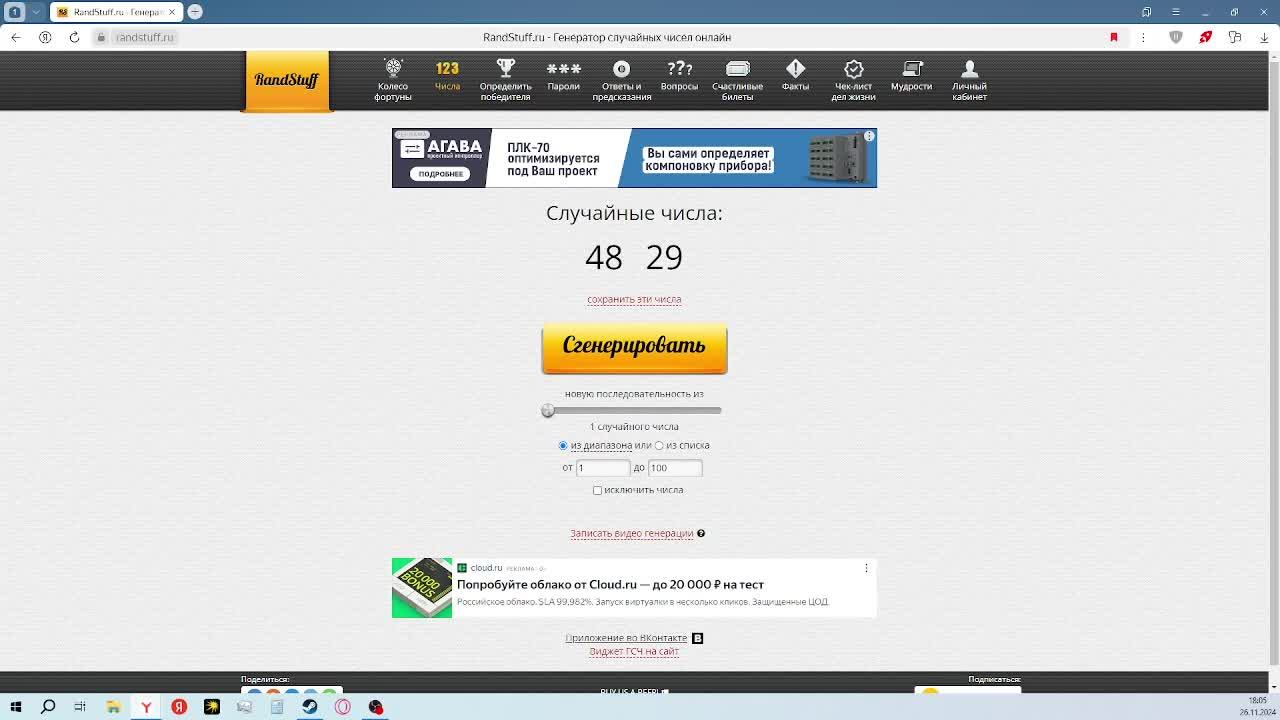Click the red bookmark icon

(1114, 37)
